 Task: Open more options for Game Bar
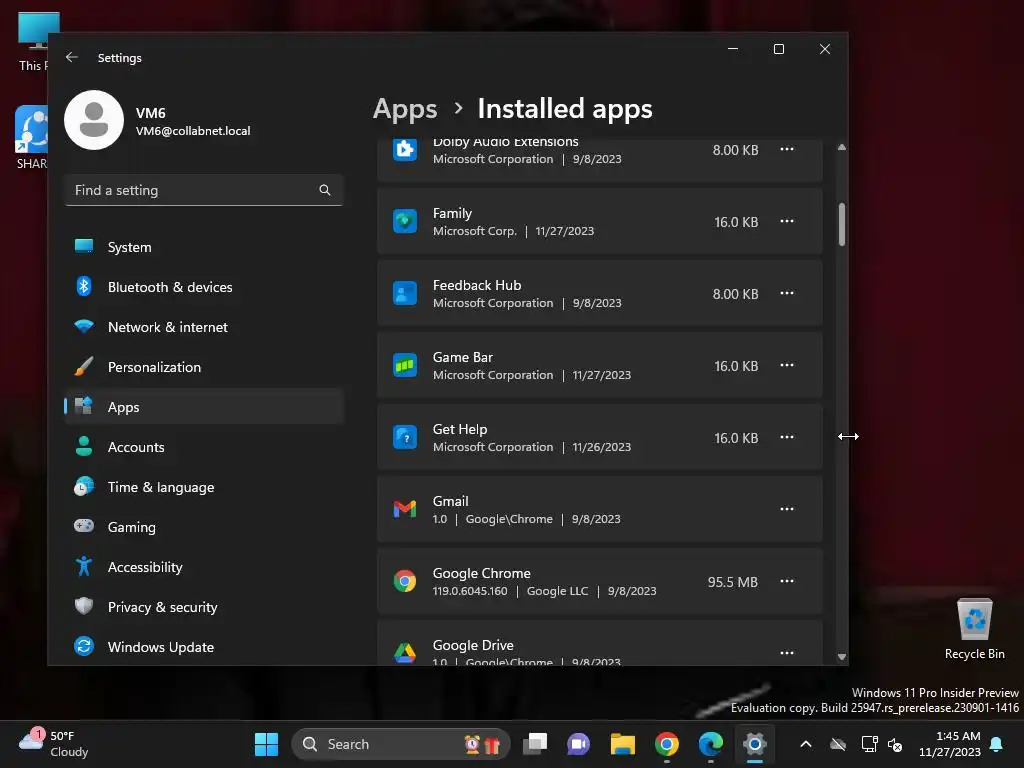tap(787, 365)
